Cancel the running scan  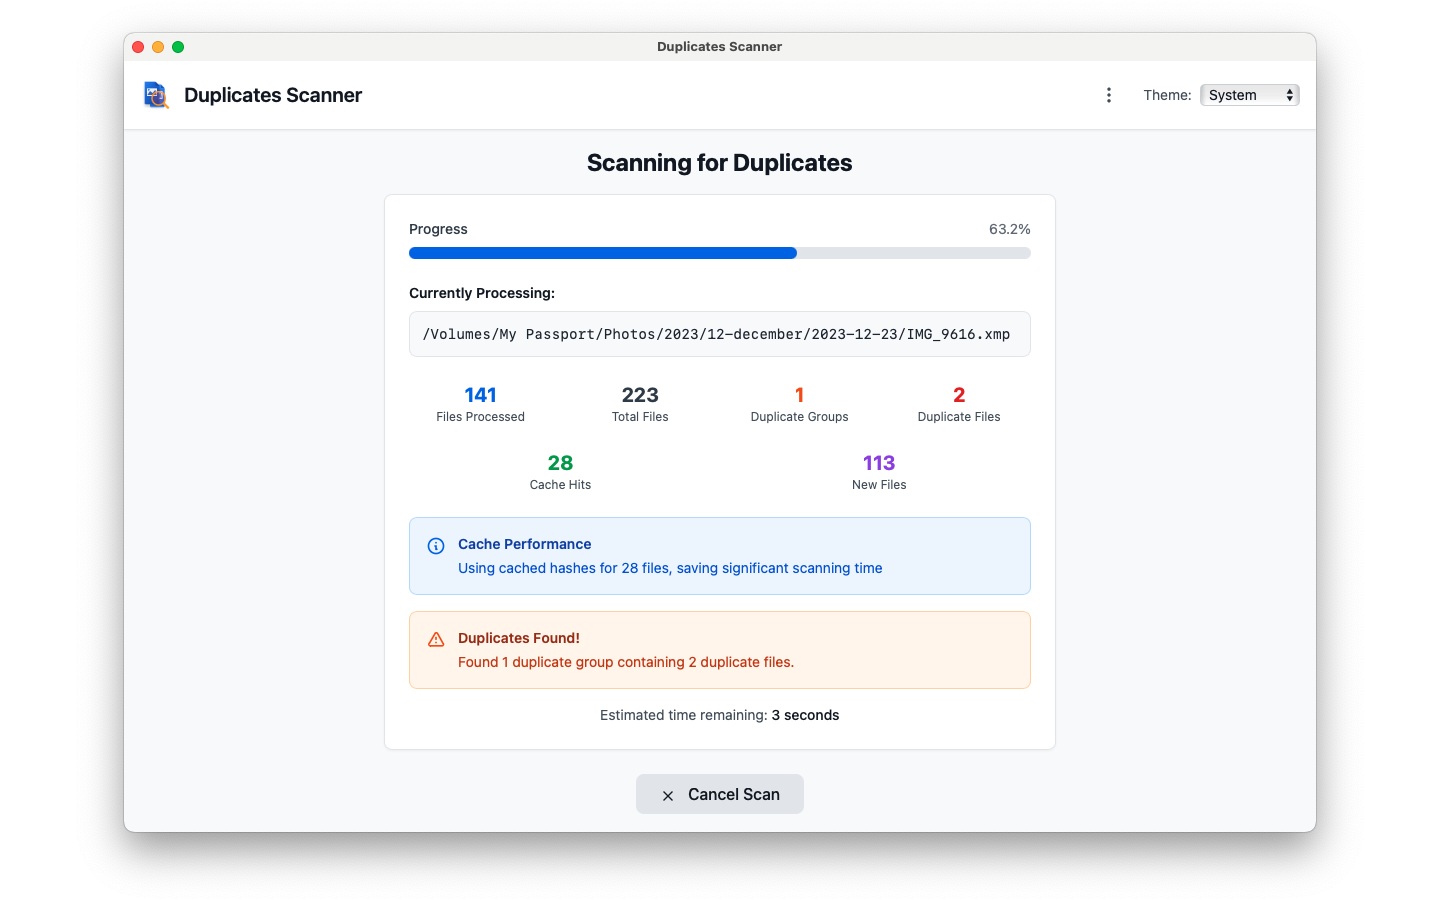pyautogui.click(x=720, y=794)
